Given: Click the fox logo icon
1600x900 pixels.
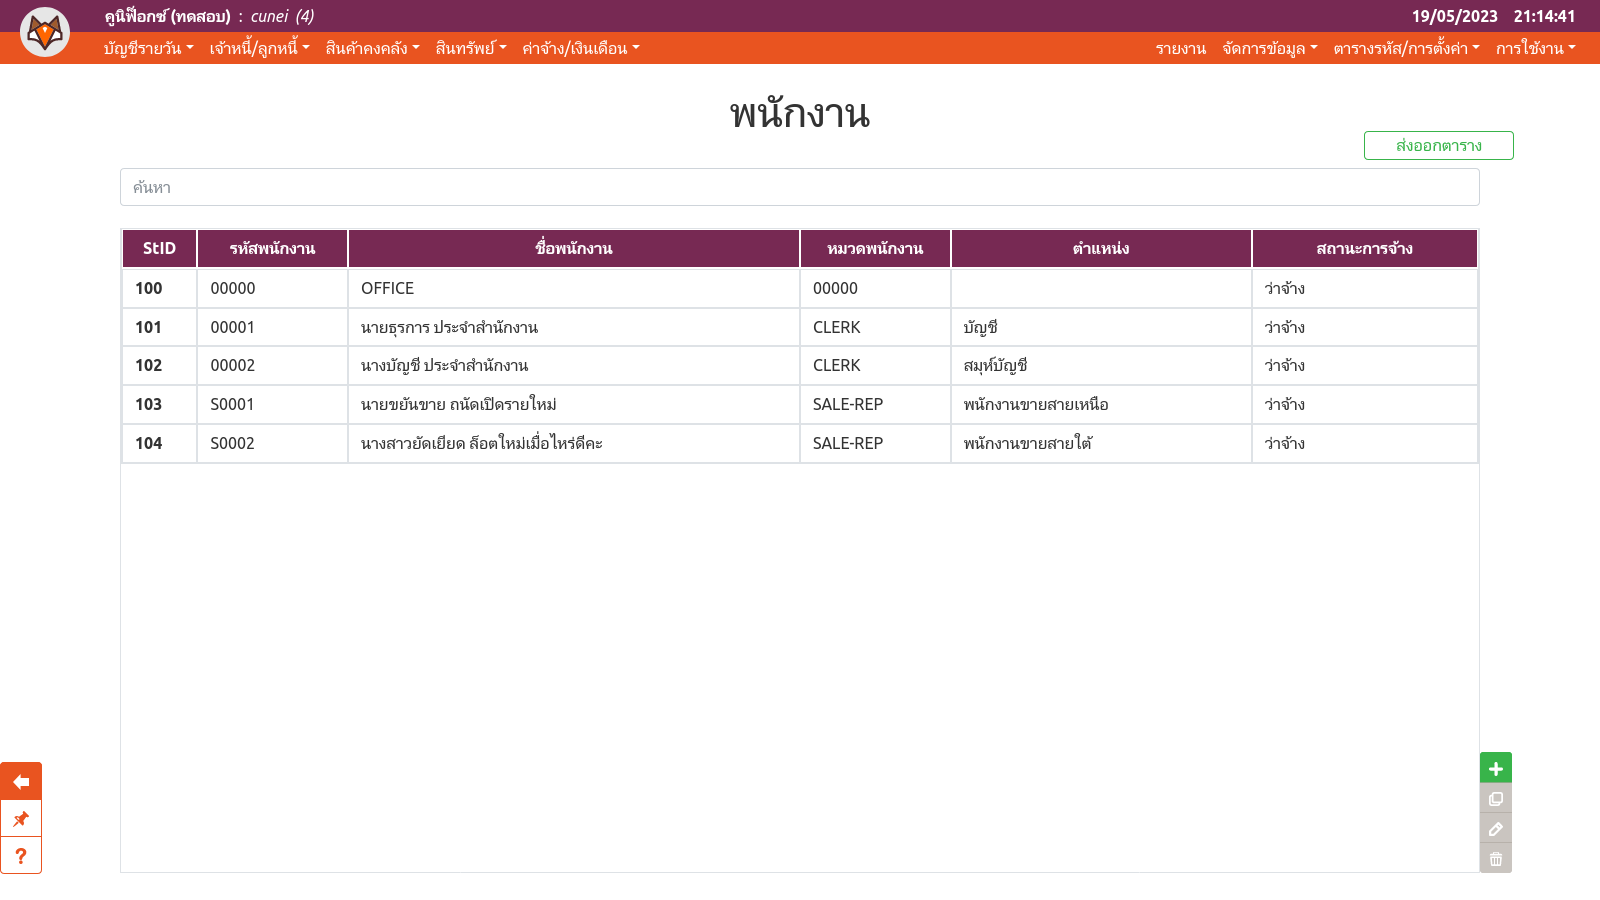Looking at the screenshot, I should (45, 32).
